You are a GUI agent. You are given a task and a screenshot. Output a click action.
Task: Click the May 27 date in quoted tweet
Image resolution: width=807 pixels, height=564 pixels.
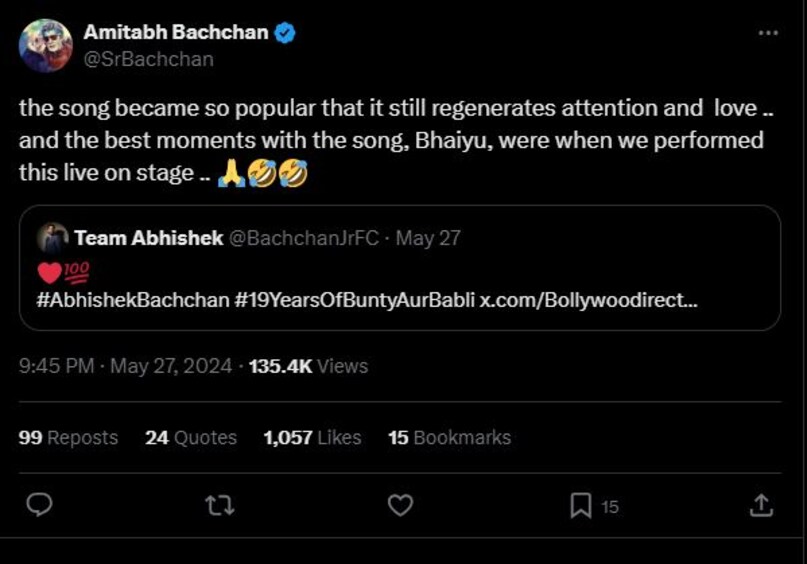click(428, 238)
